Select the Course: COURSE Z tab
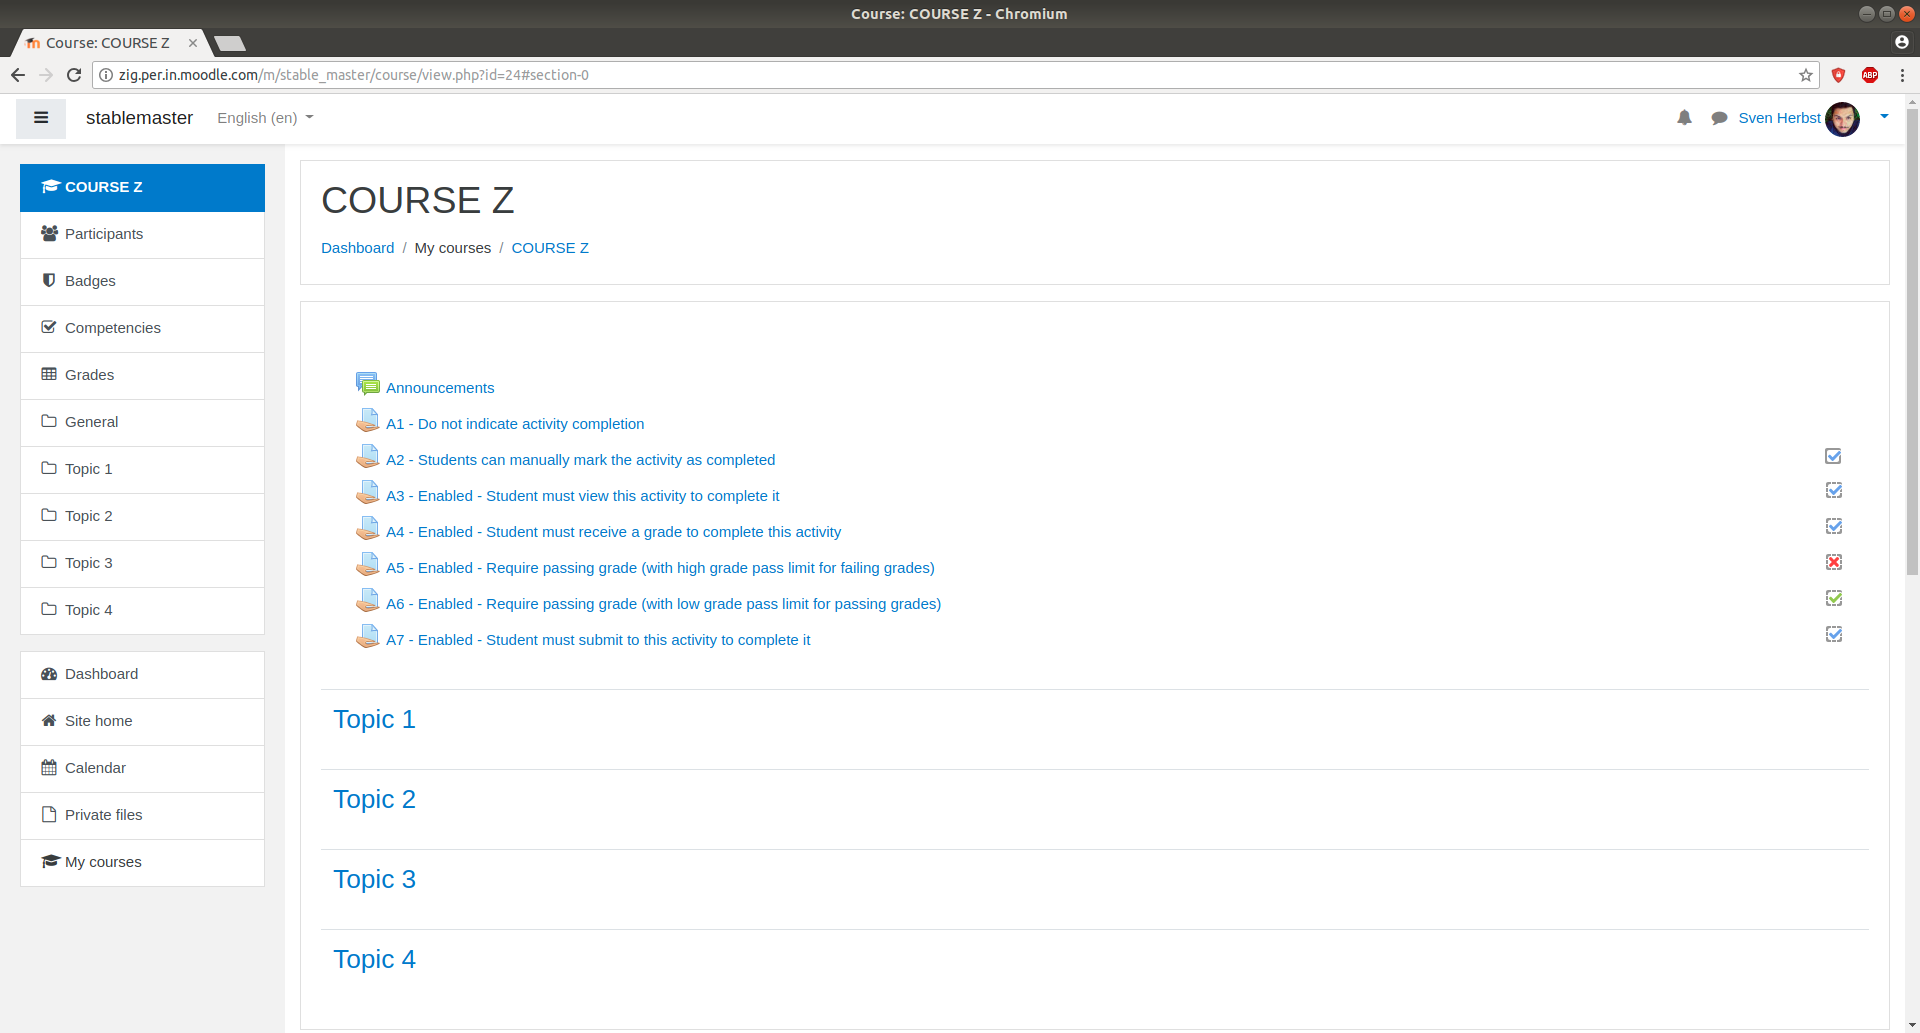The width and height of the screenshot is (1920, 1033). 107,43
